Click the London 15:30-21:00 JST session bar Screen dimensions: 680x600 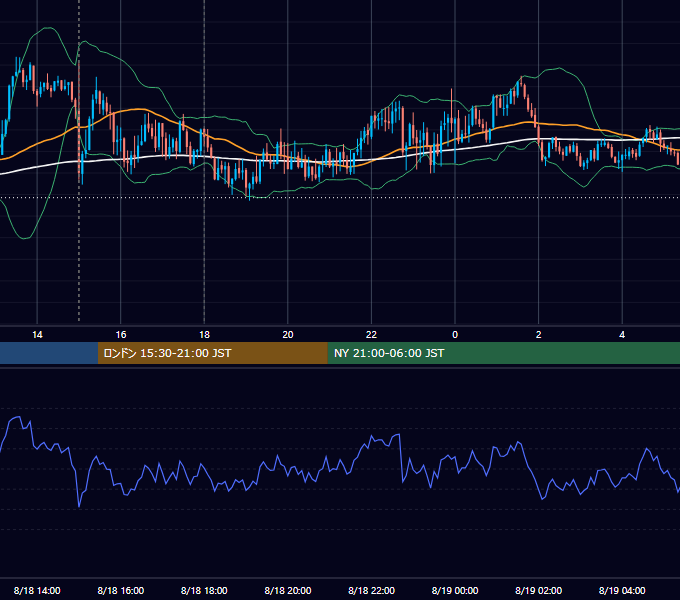click(212, 353)
